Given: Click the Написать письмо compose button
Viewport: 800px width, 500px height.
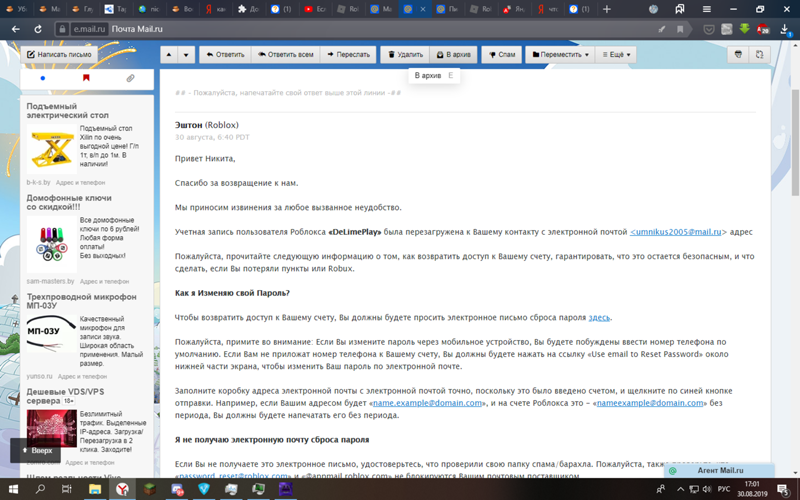Looking at the screenshot, I should tap(59, 55).
